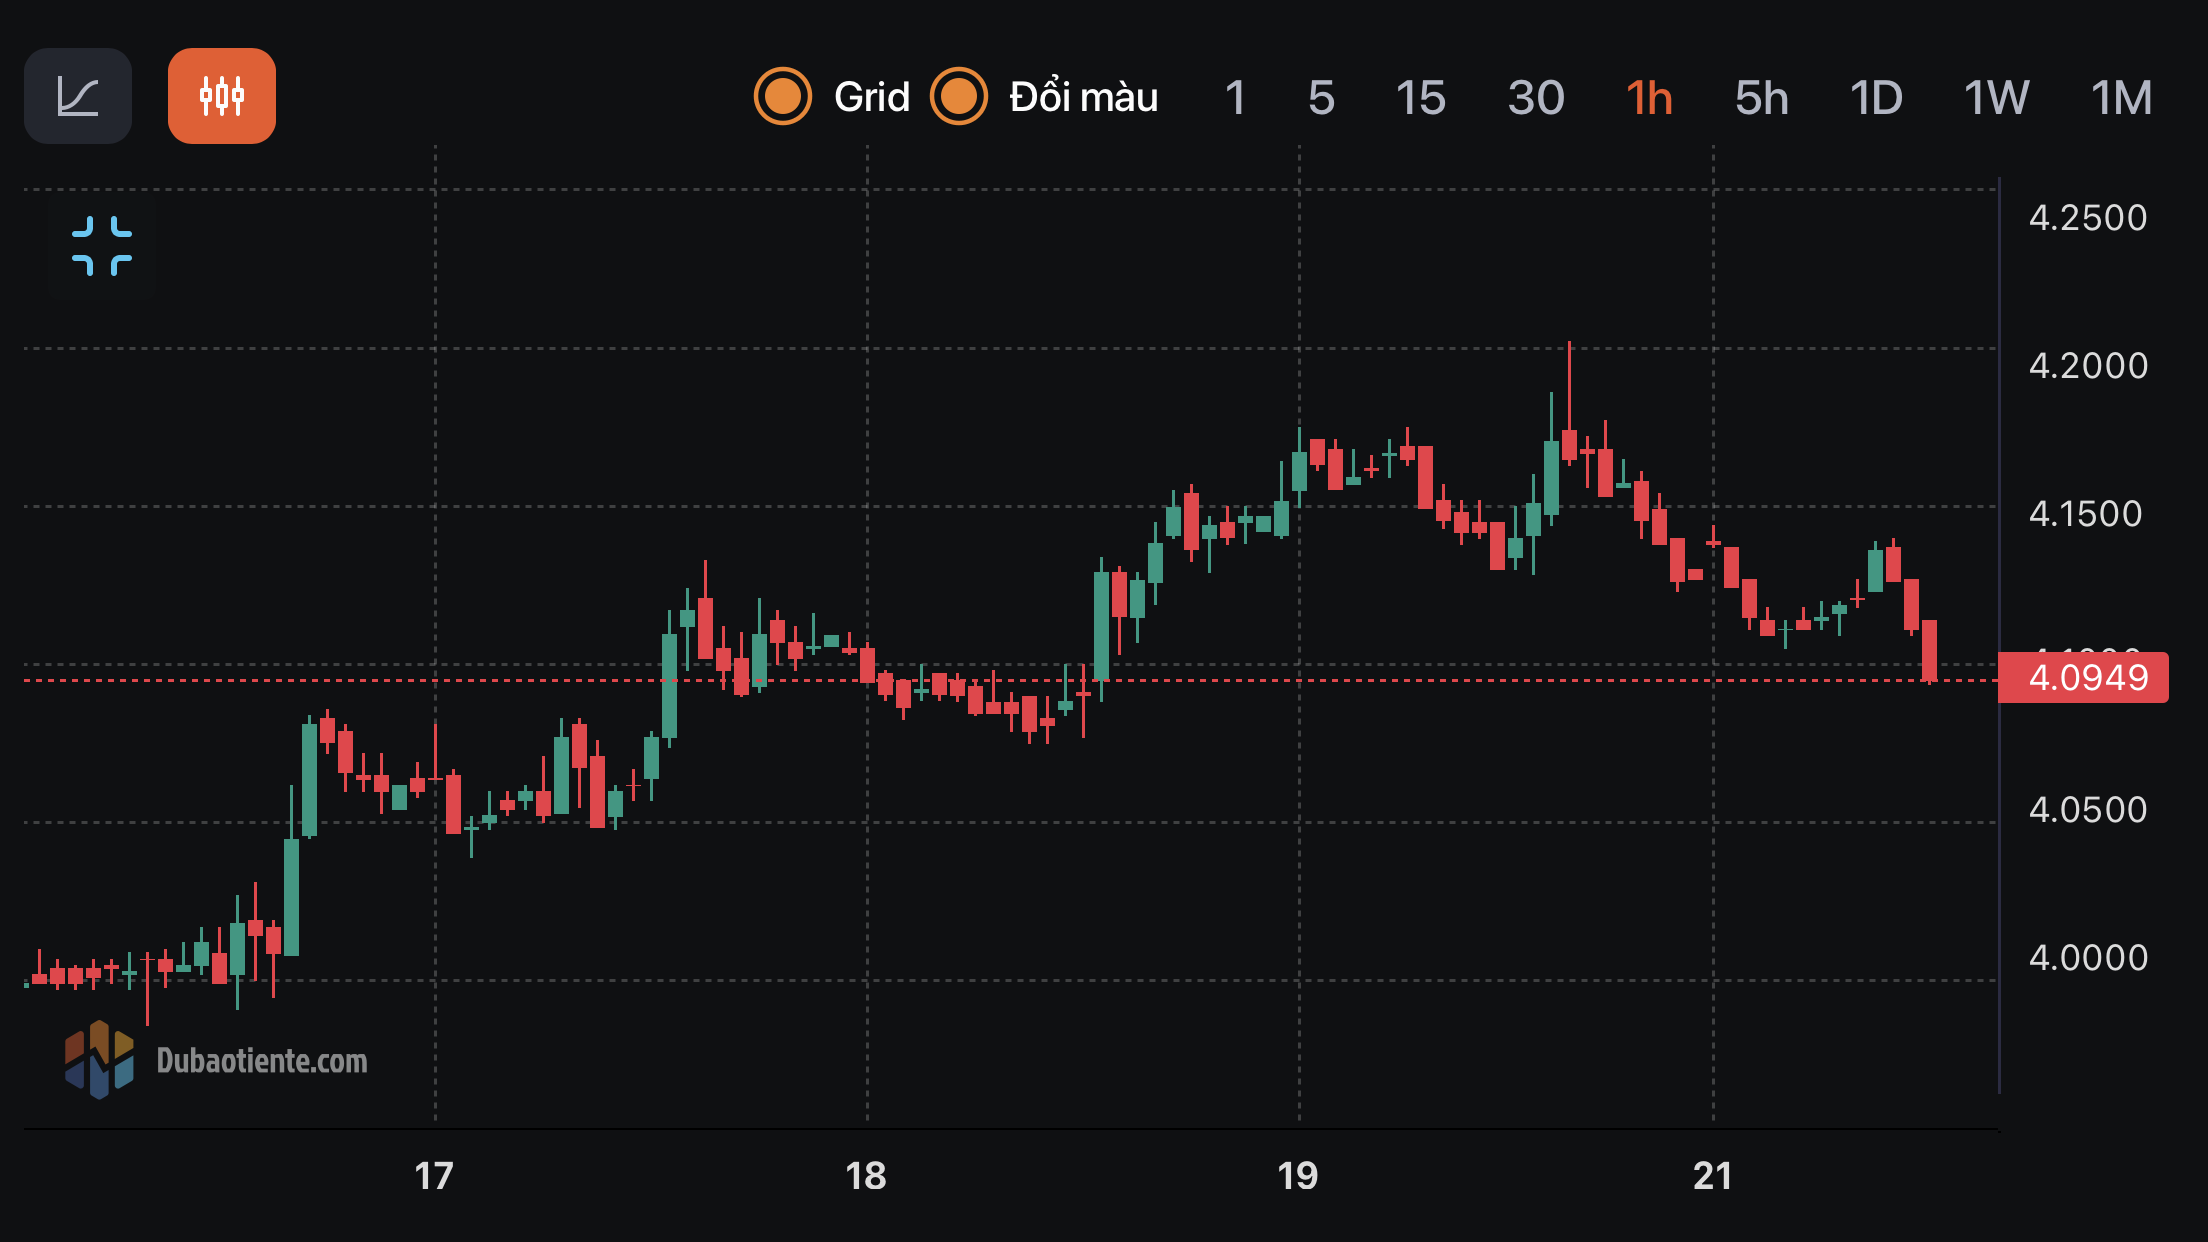Click the 4.2500 price axis label
This screenshot has width=2208, height=1242.
pyautogui.click(x=2088, y=218)
